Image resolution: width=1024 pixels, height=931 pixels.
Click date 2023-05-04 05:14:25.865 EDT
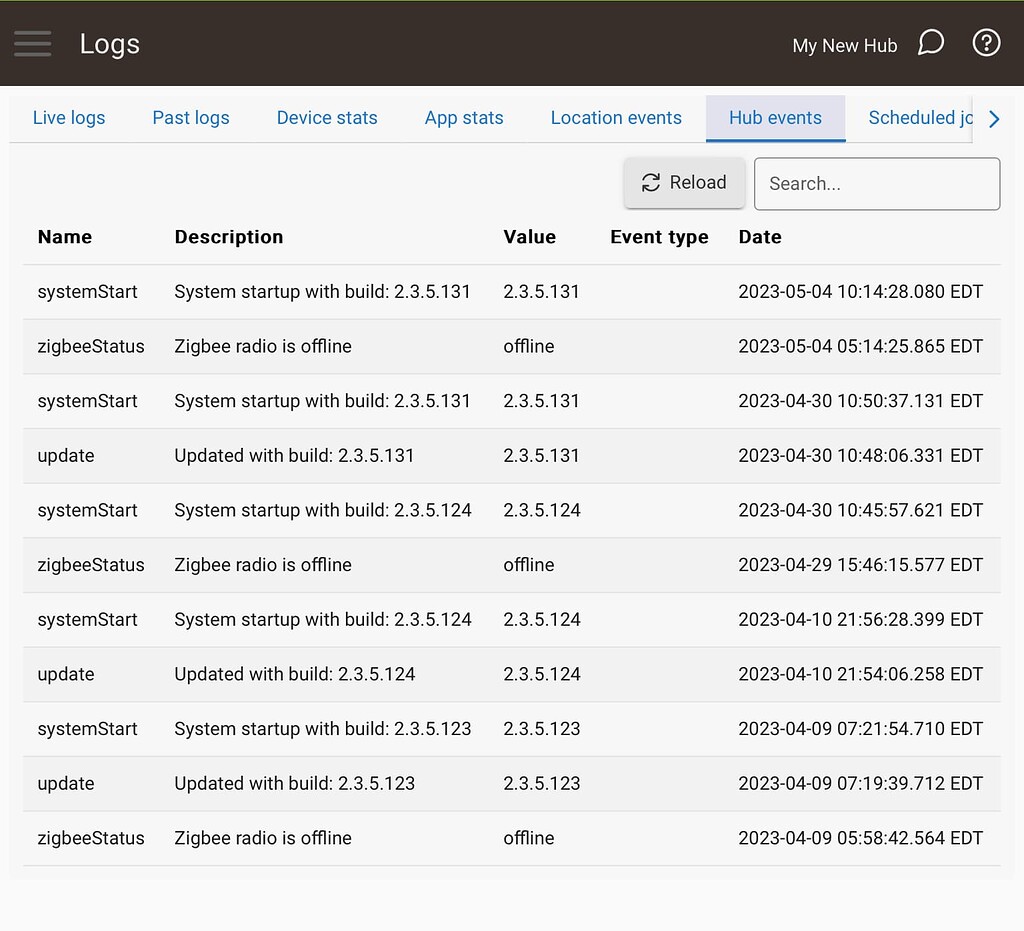860,347
